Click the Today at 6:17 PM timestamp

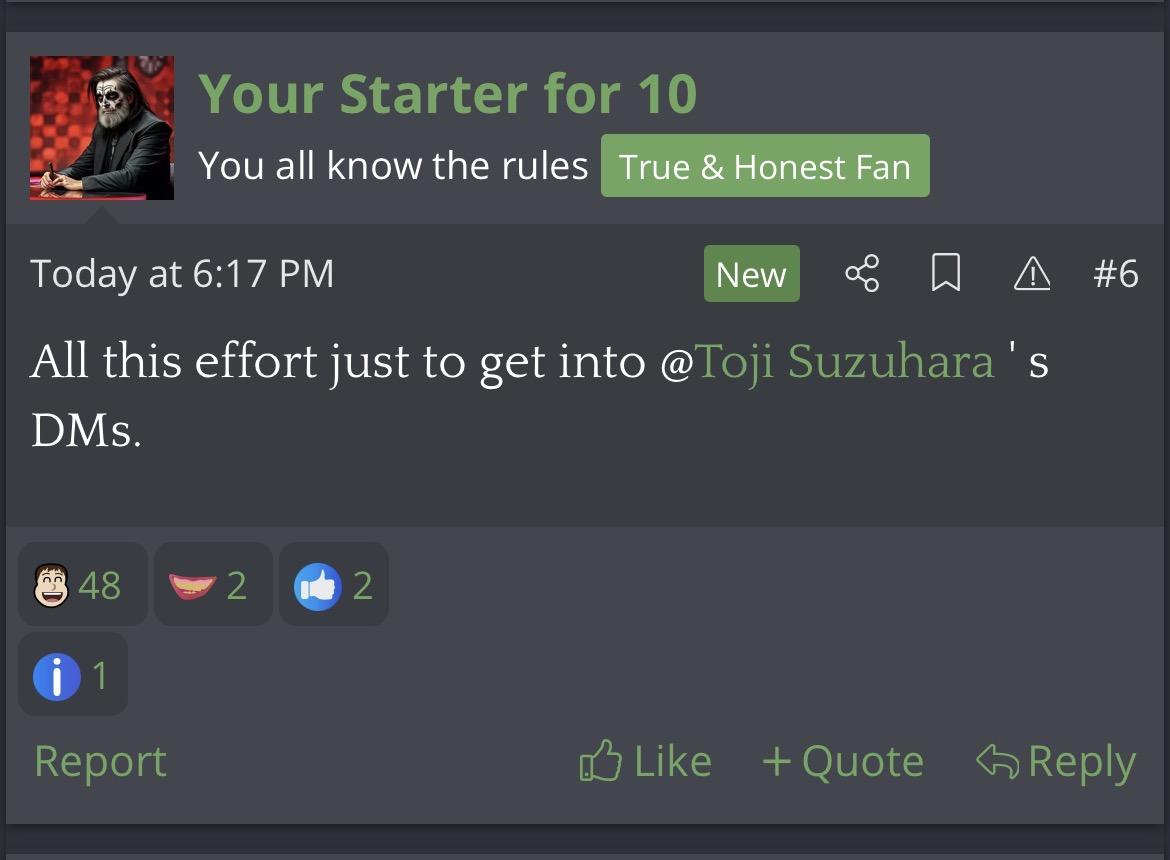coord(182,274)
